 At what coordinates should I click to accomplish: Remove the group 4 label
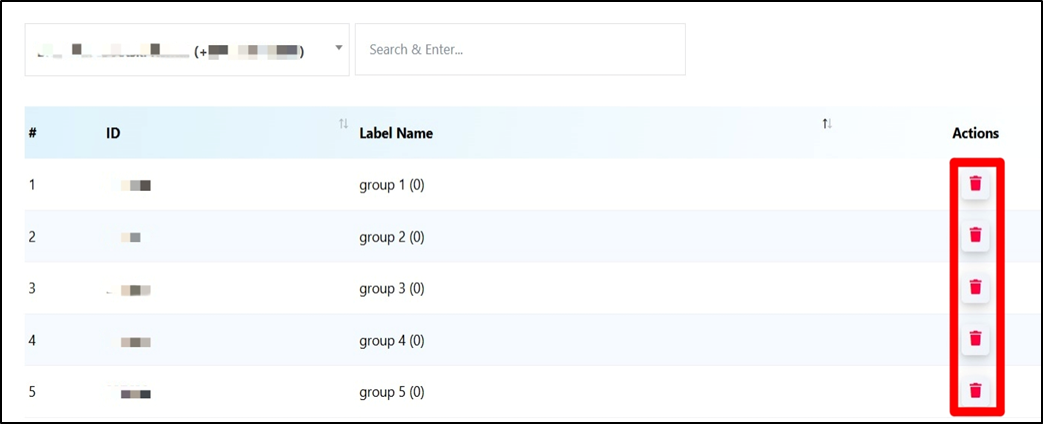[x=975, y=339]
